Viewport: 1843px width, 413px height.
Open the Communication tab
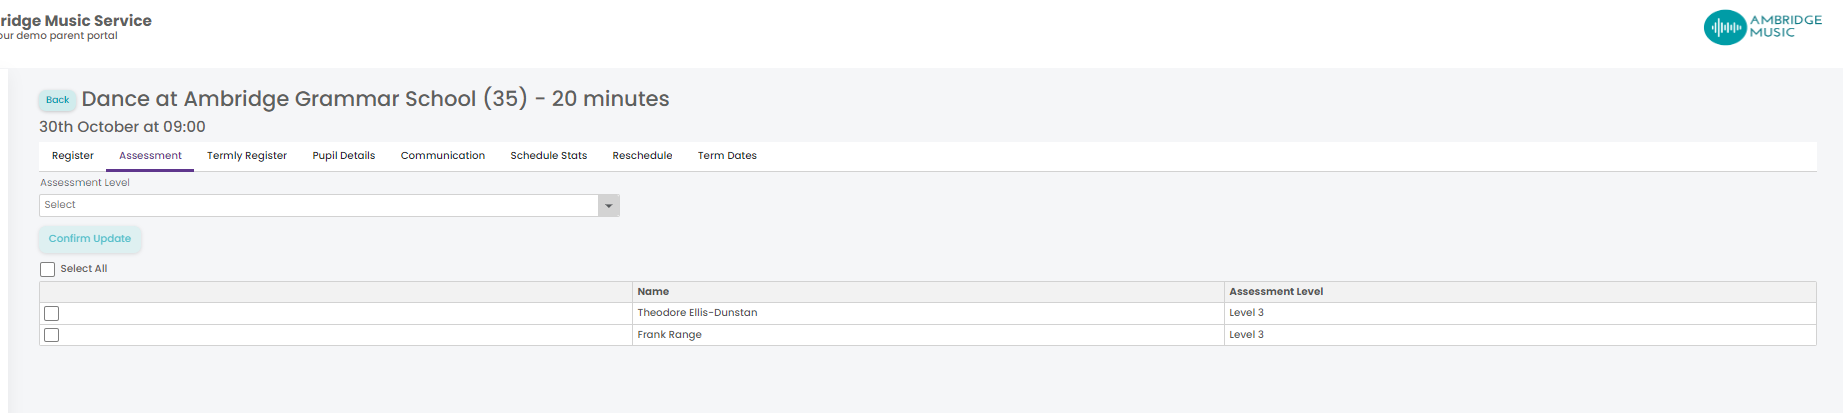(443, 156)
